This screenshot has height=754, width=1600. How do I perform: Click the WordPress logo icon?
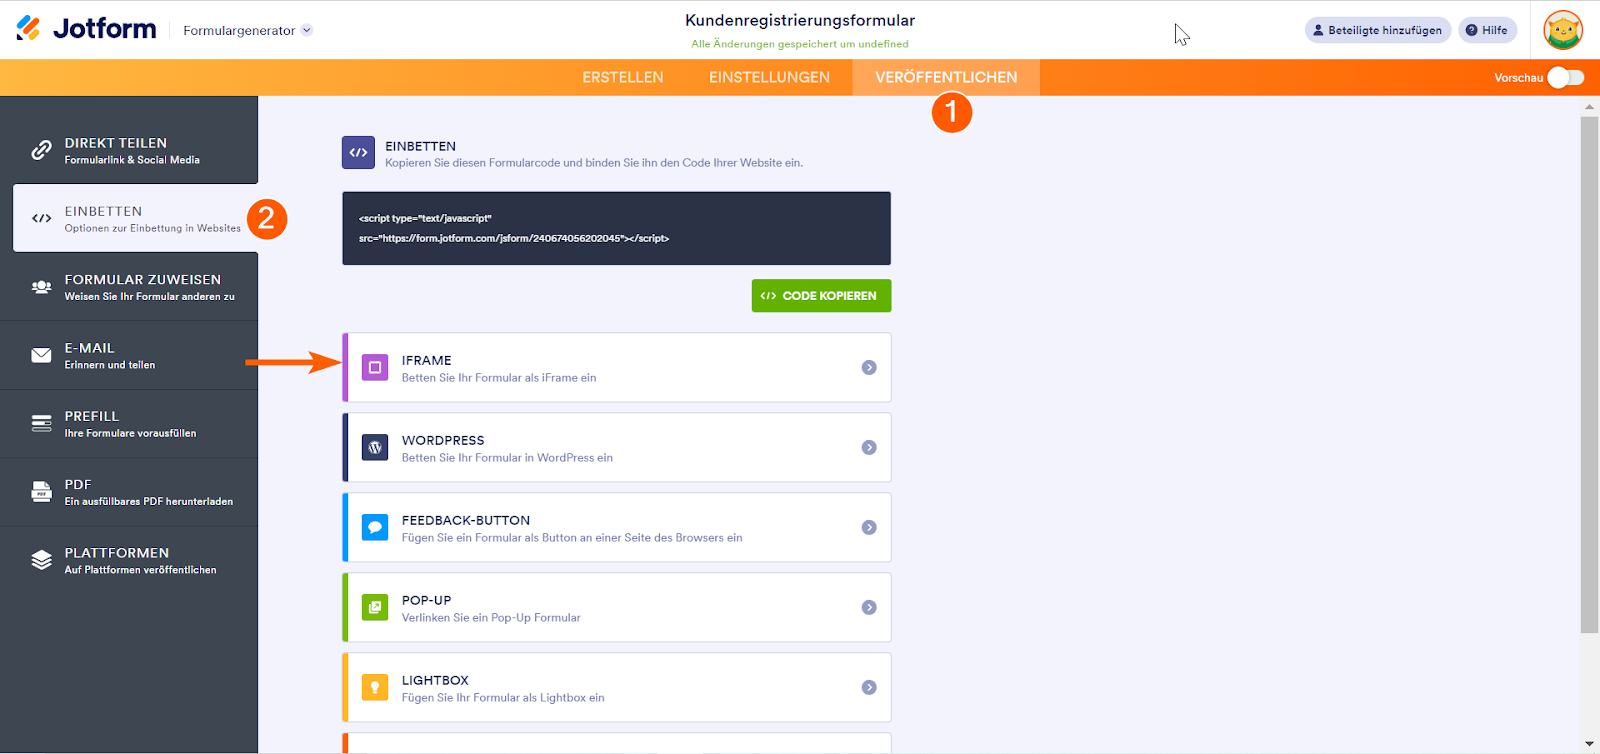click(375, 448)
